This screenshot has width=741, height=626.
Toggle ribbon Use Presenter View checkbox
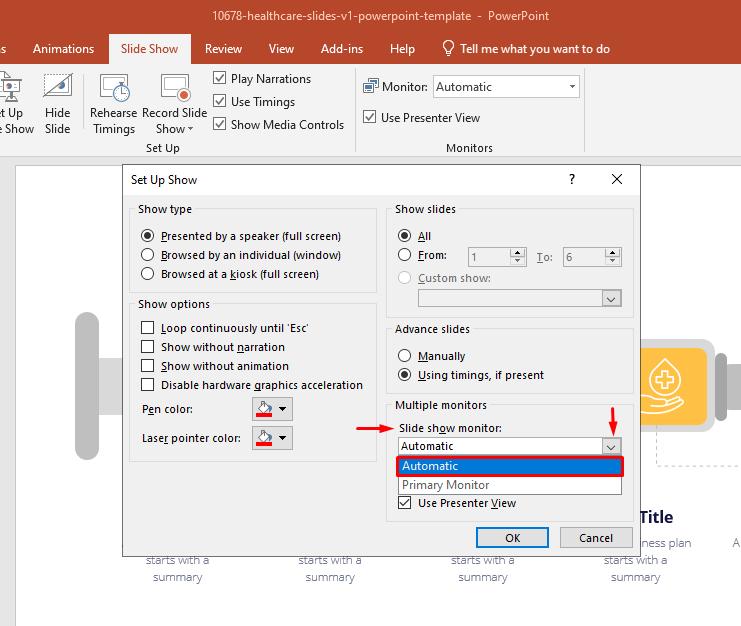(x=370, y=117)
